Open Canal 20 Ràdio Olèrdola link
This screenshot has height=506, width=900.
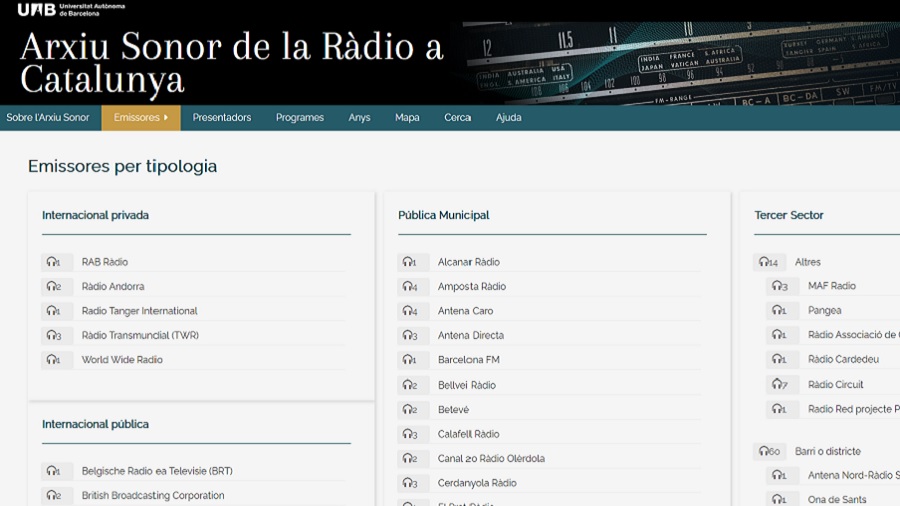(x=491, y=458)
